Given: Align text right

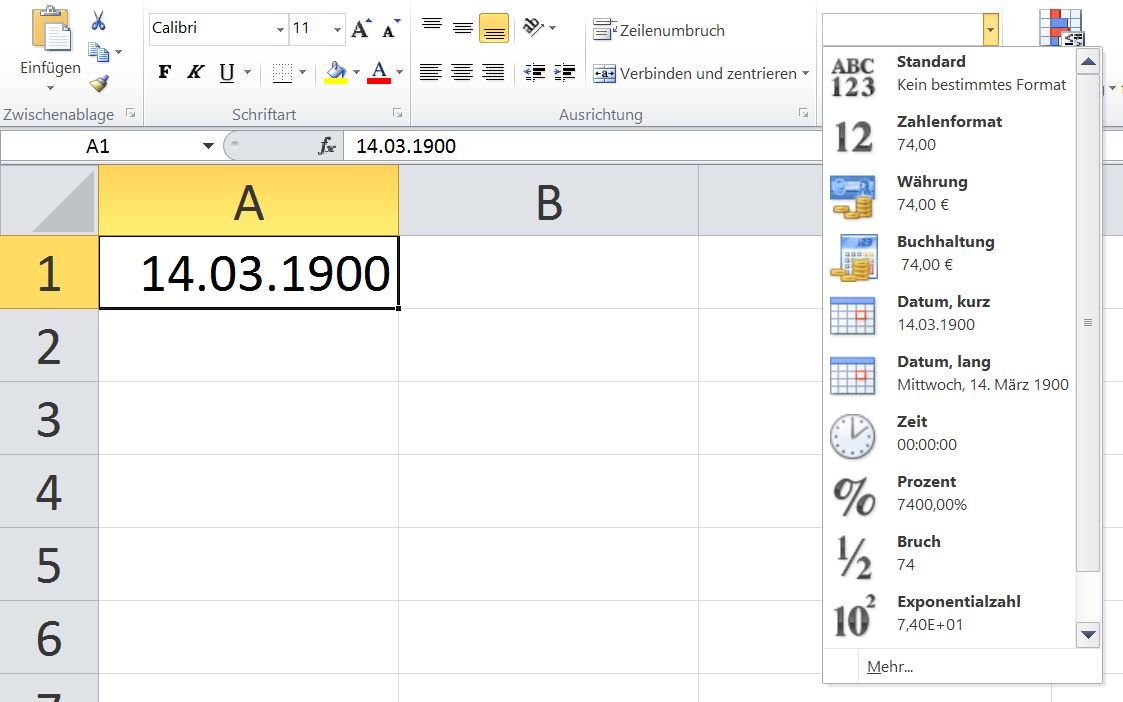Looking at the screenshot, I should click(493, 72).
